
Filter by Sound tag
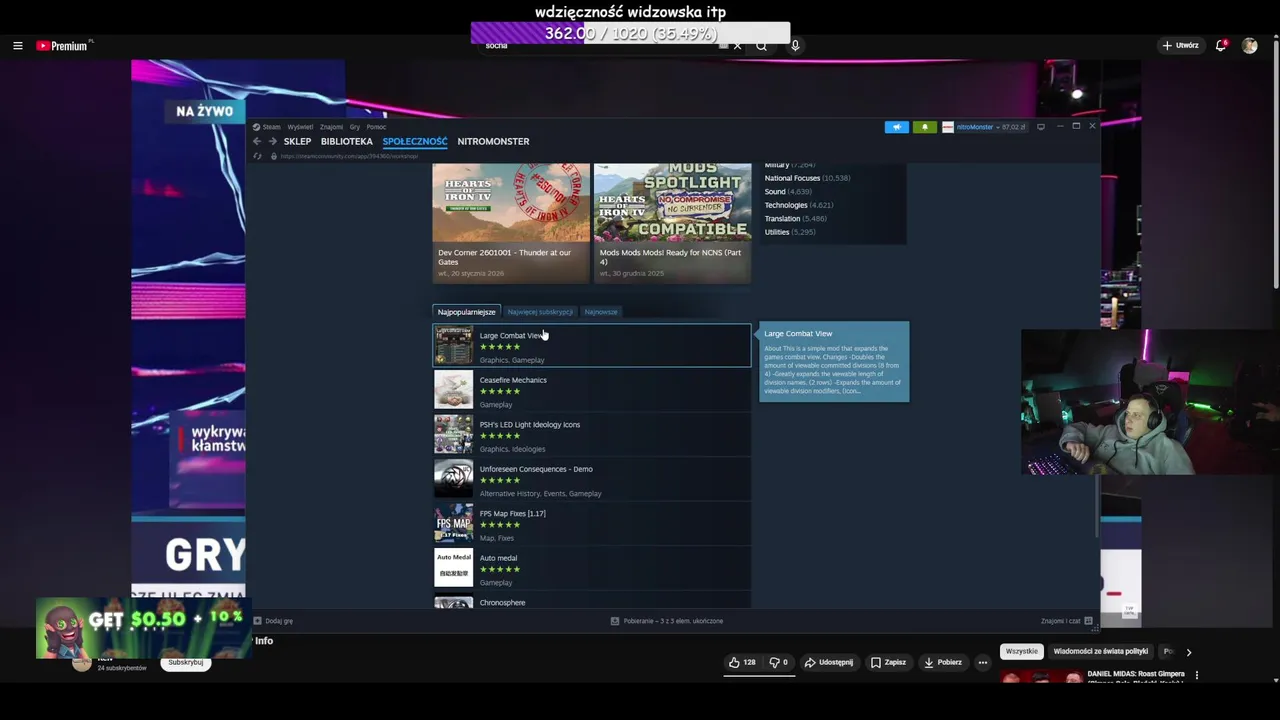pyautogui.click(x=788, y=191)
